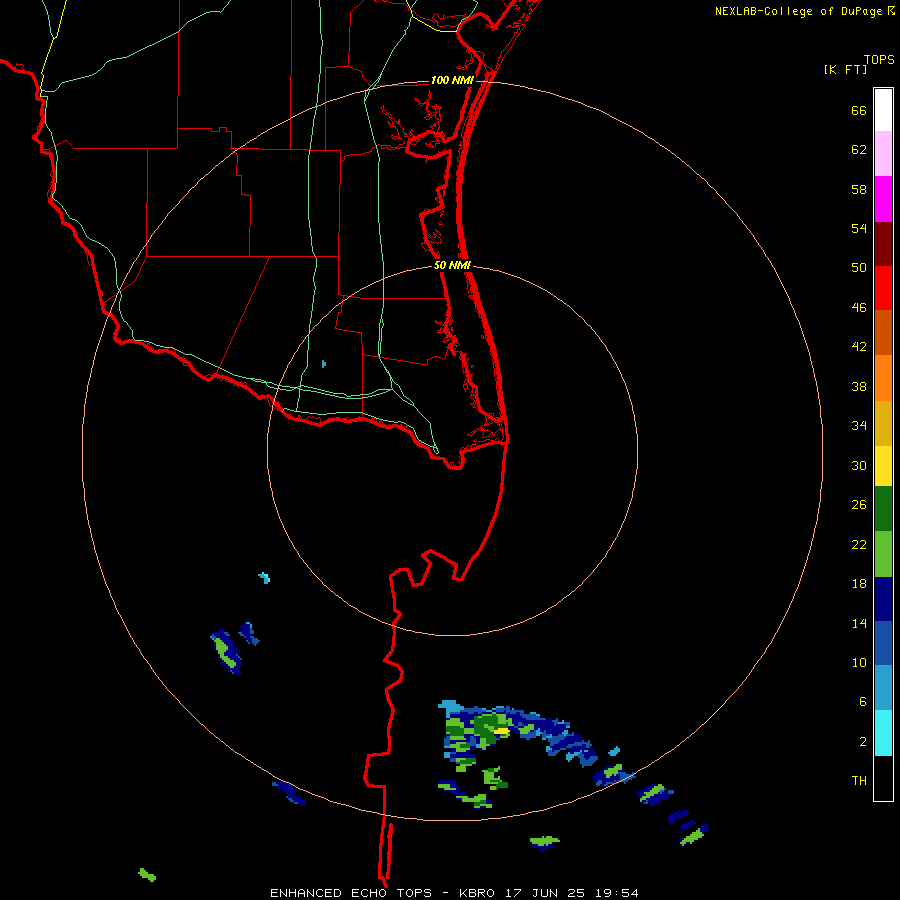Image resolution: width=900 pixels, height=900 pixels.
Task: Click the dark green 26 kft swatch
Action: pyautogui.click(x=883, y=509)
